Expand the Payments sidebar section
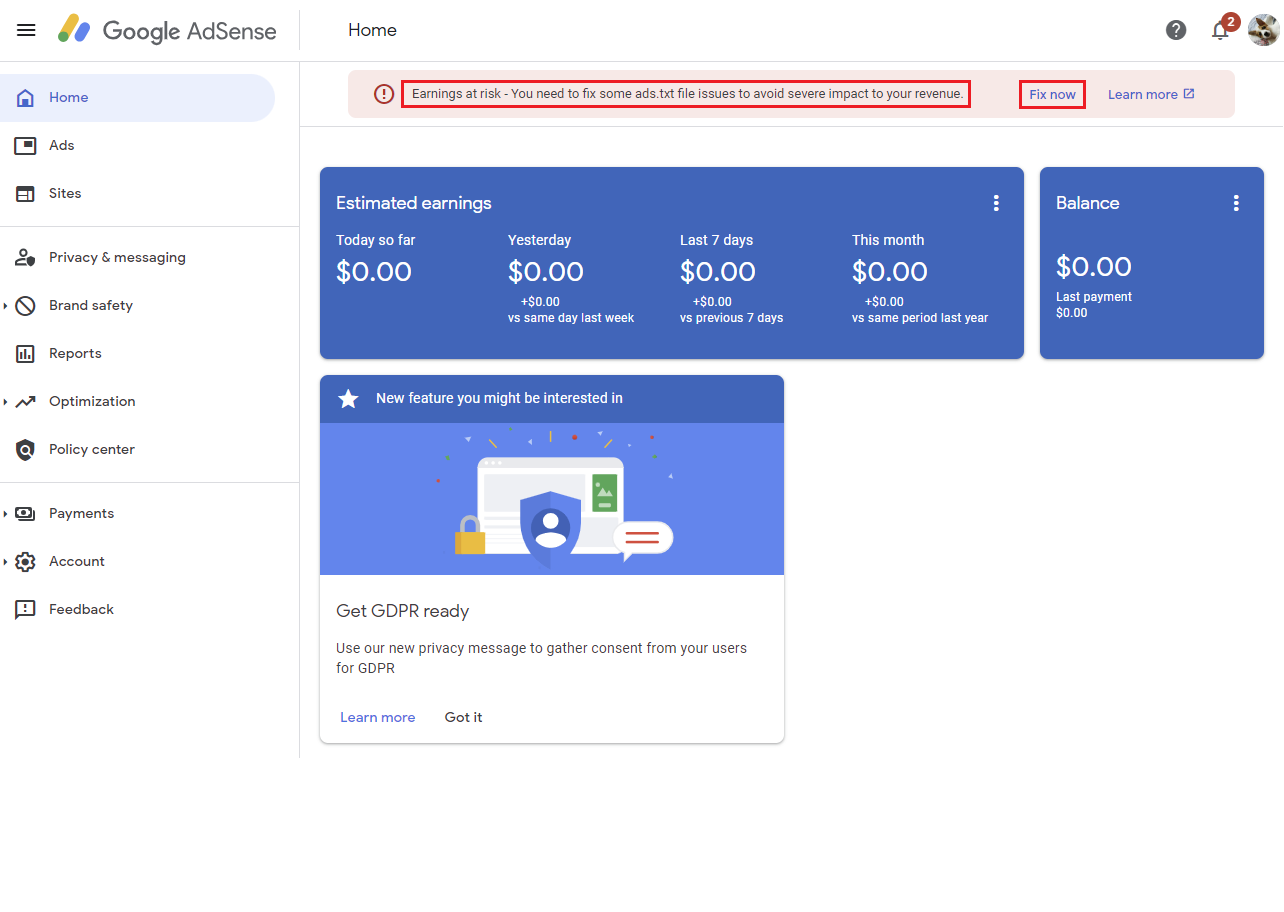1284x912 pixels. pyautogui.click(x=81, y=513)
